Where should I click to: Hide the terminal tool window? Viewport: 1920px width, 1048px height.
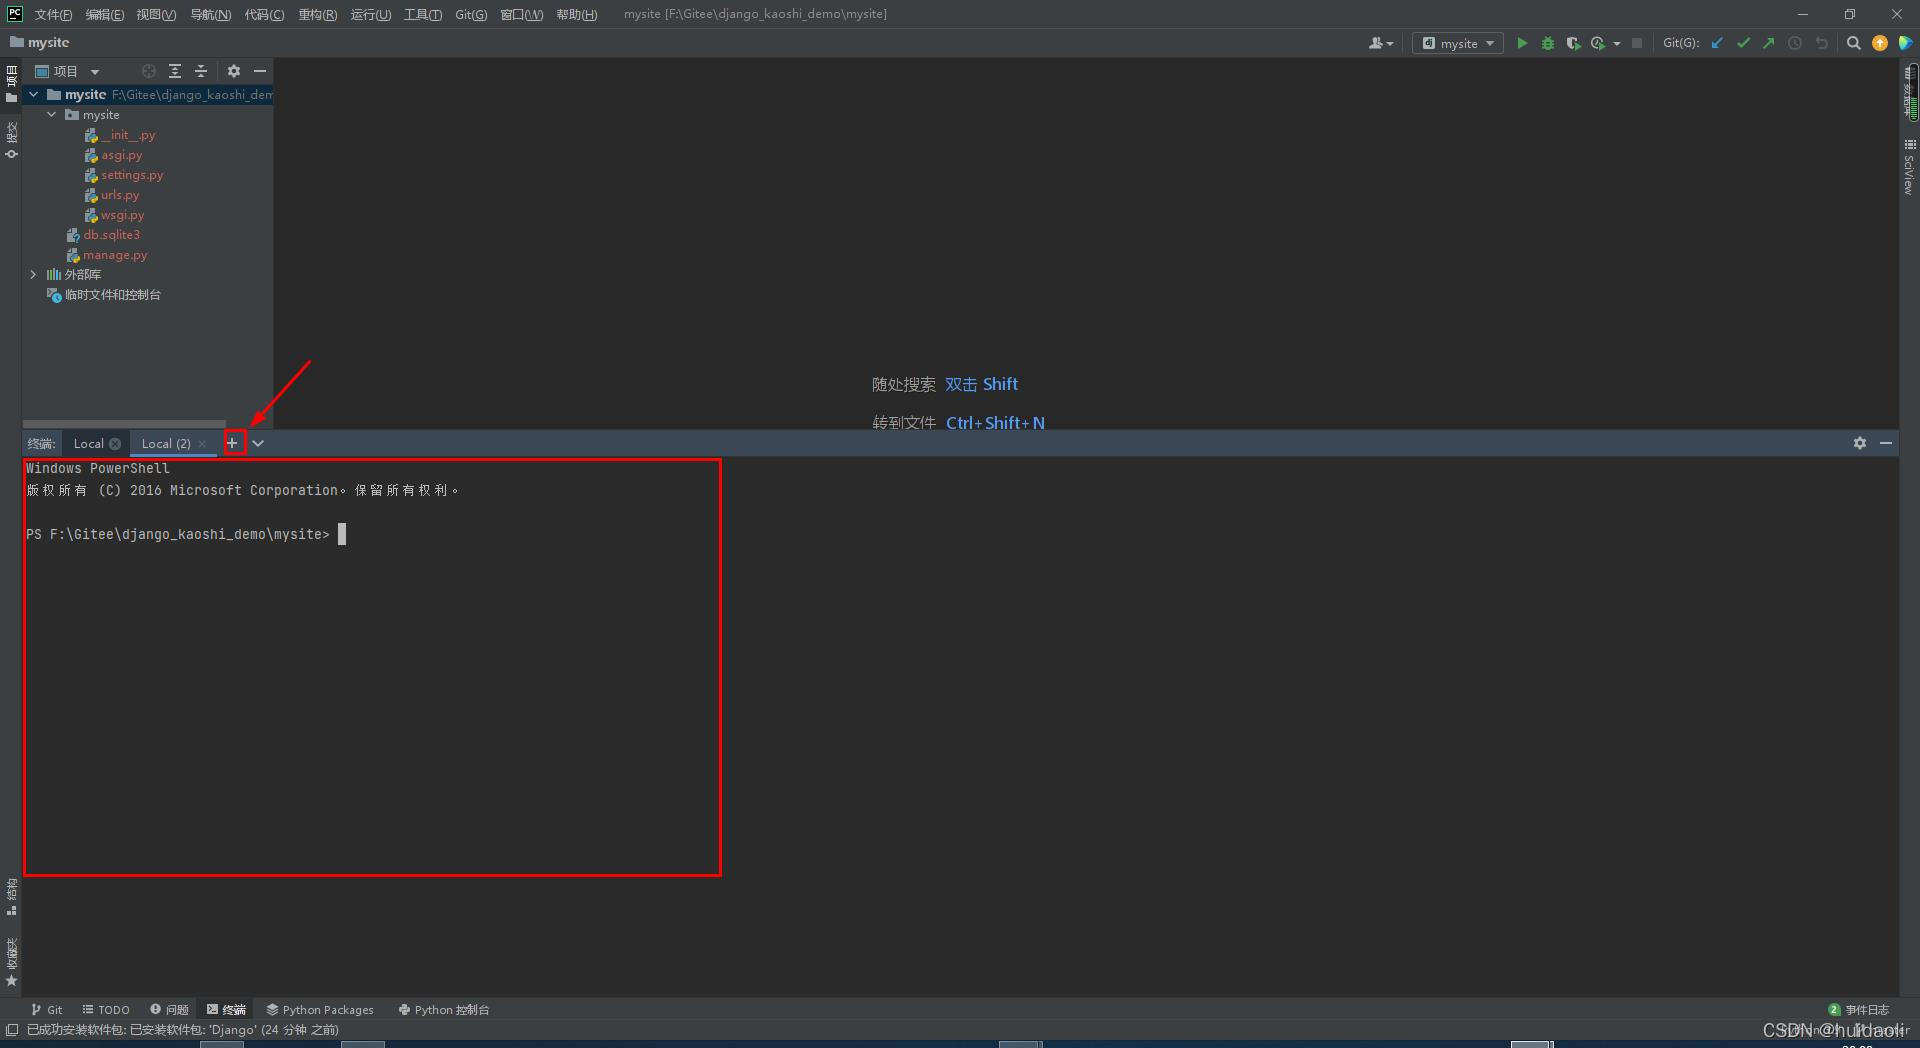1886,443
